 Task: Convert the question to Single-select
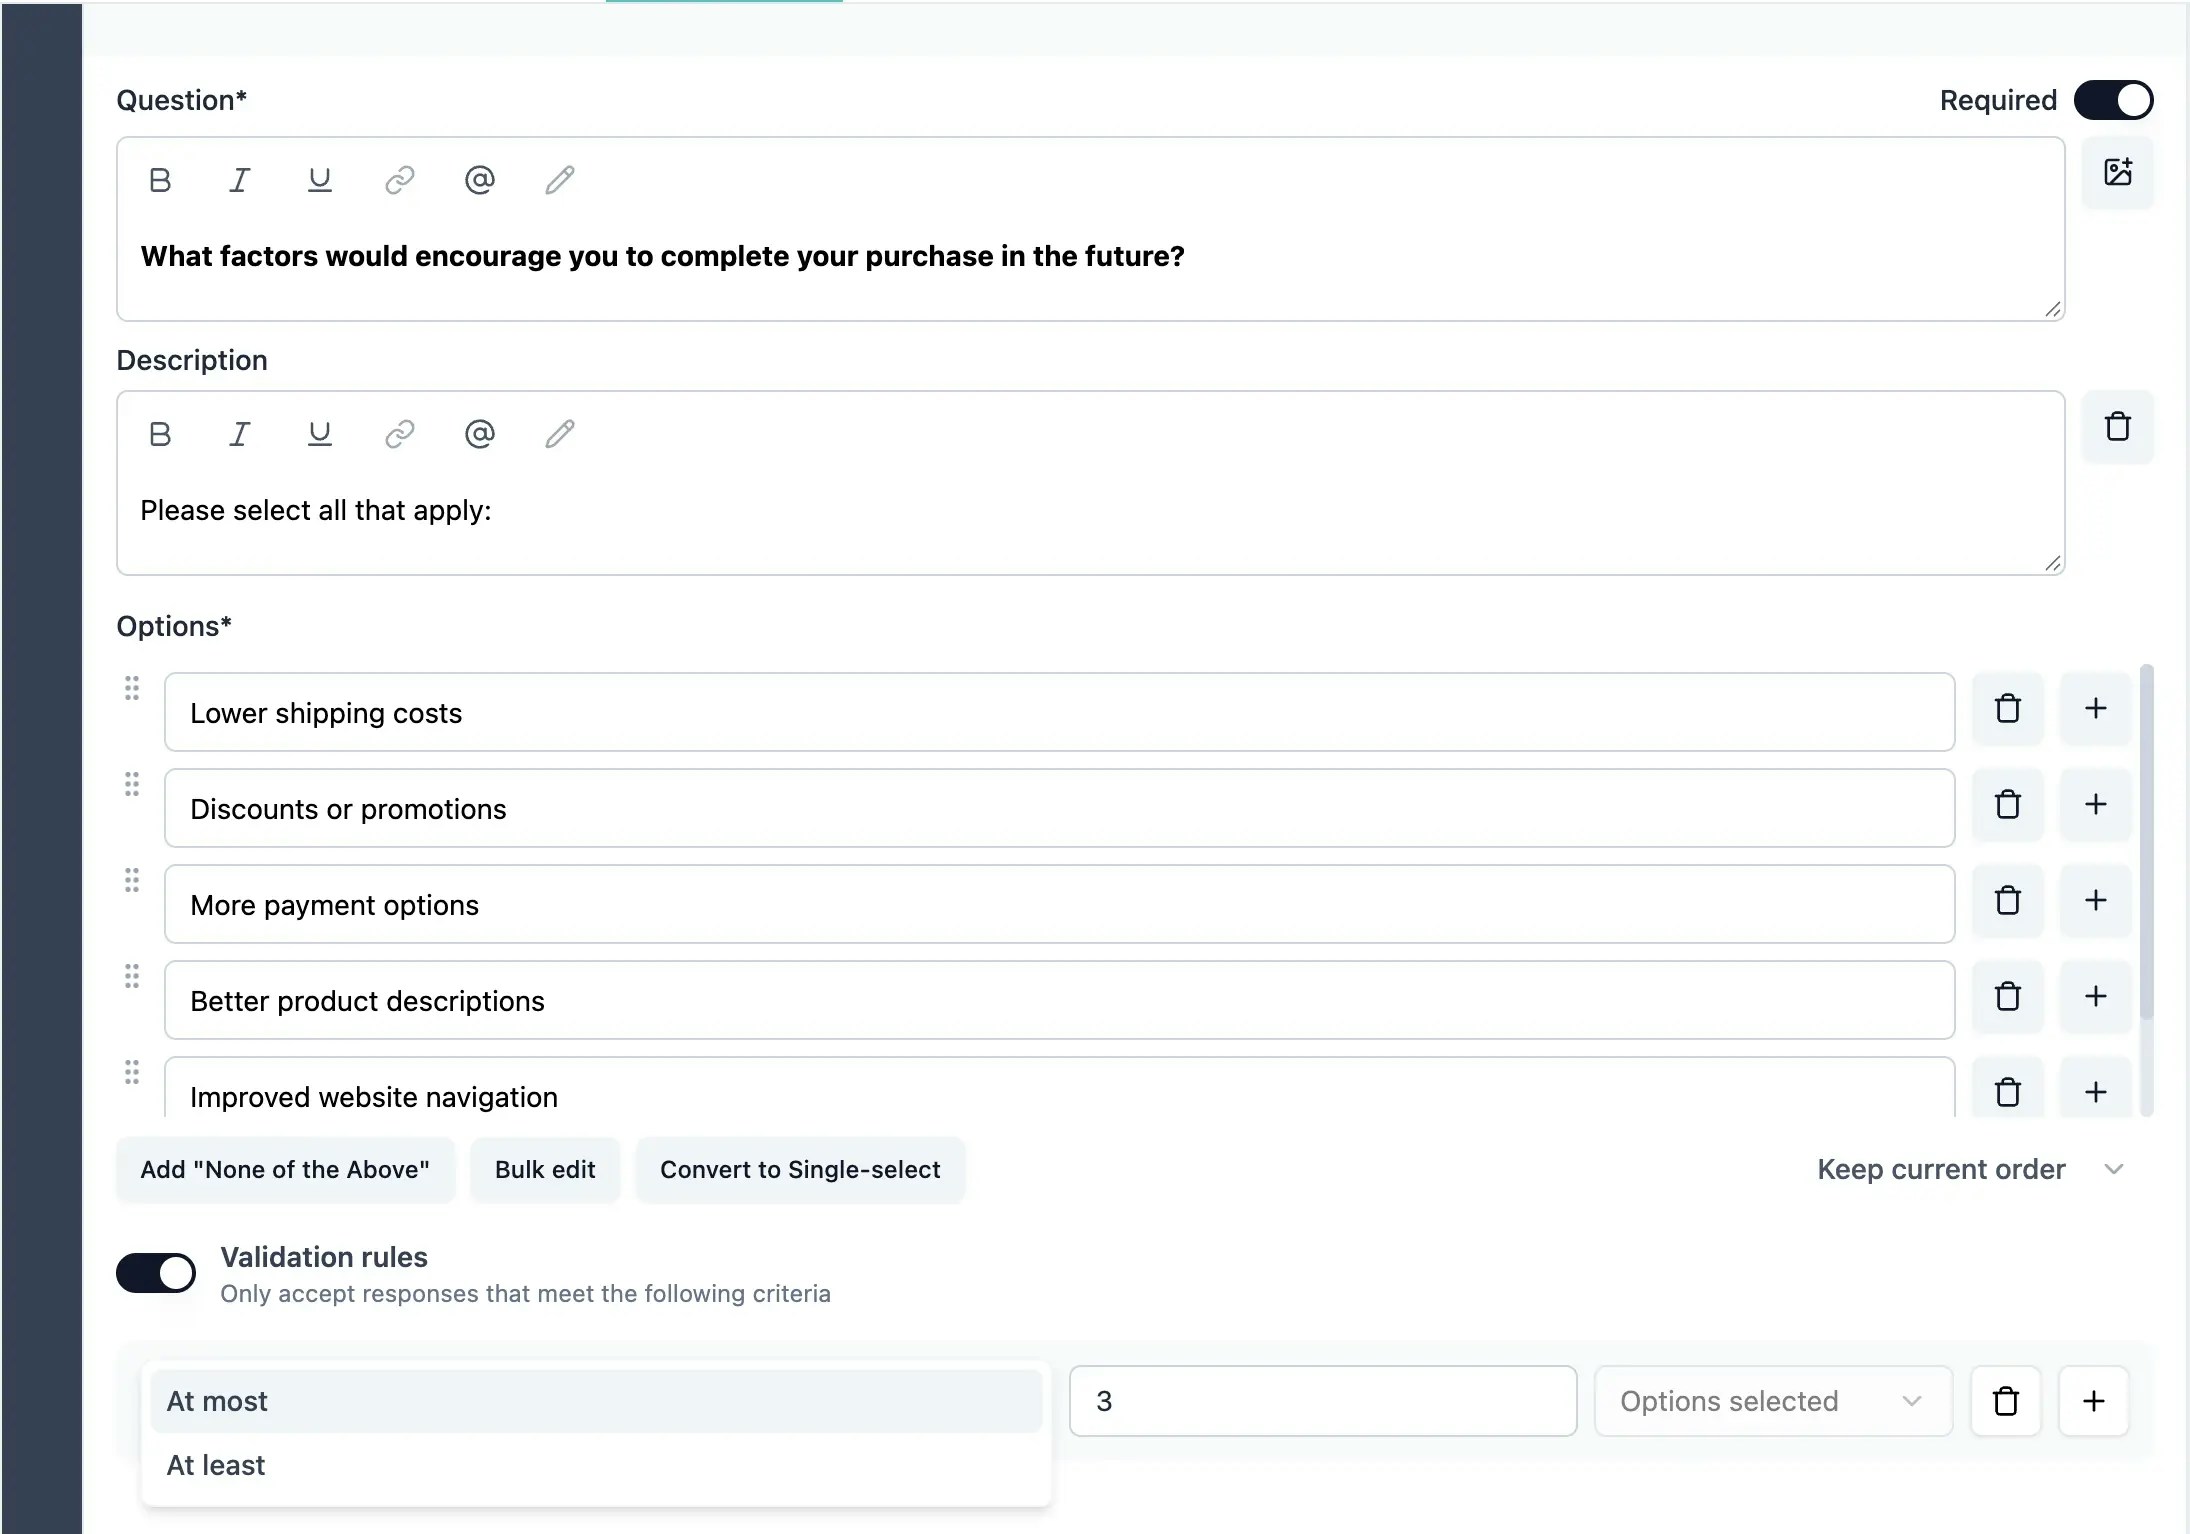tap(799, 1169)
